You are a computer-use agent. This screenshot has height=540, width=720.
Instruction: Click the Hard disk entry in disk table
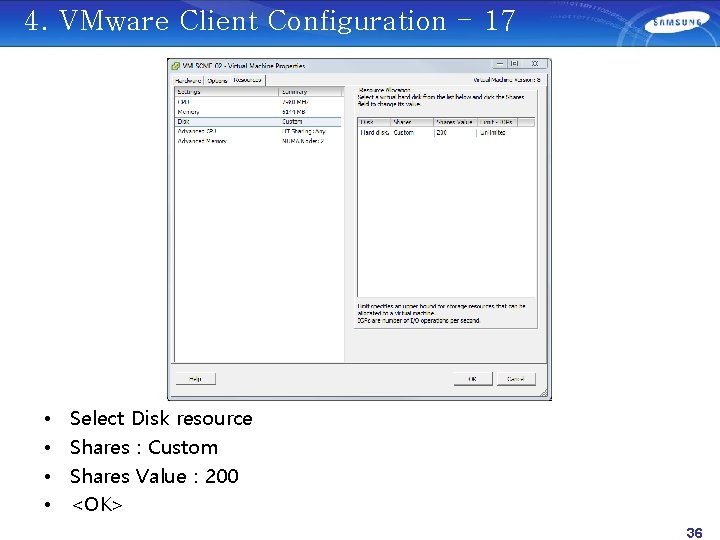(x=374, y=133)
